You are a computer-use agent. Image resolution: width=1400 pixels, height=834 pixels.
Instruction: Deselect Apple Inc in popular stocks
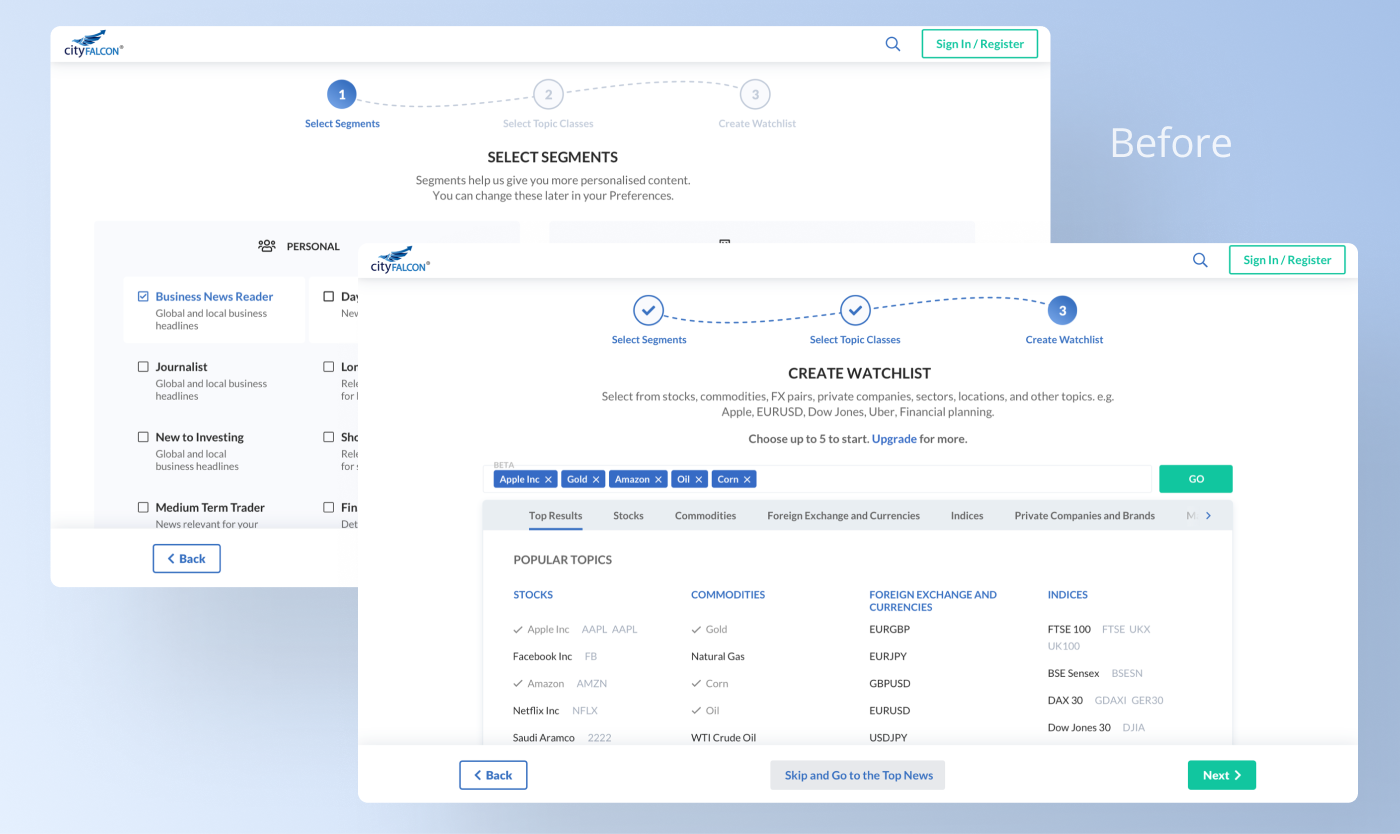[x=541, y=629]
